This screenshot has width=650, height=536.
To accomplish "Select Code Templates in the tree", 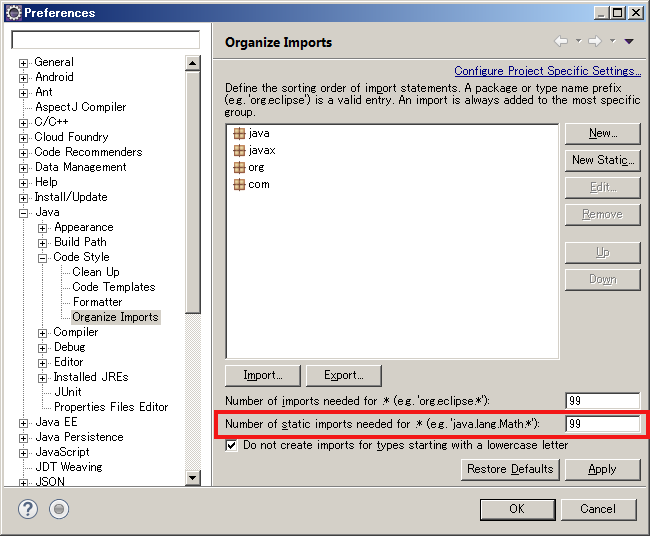I will tap(114, 287).
